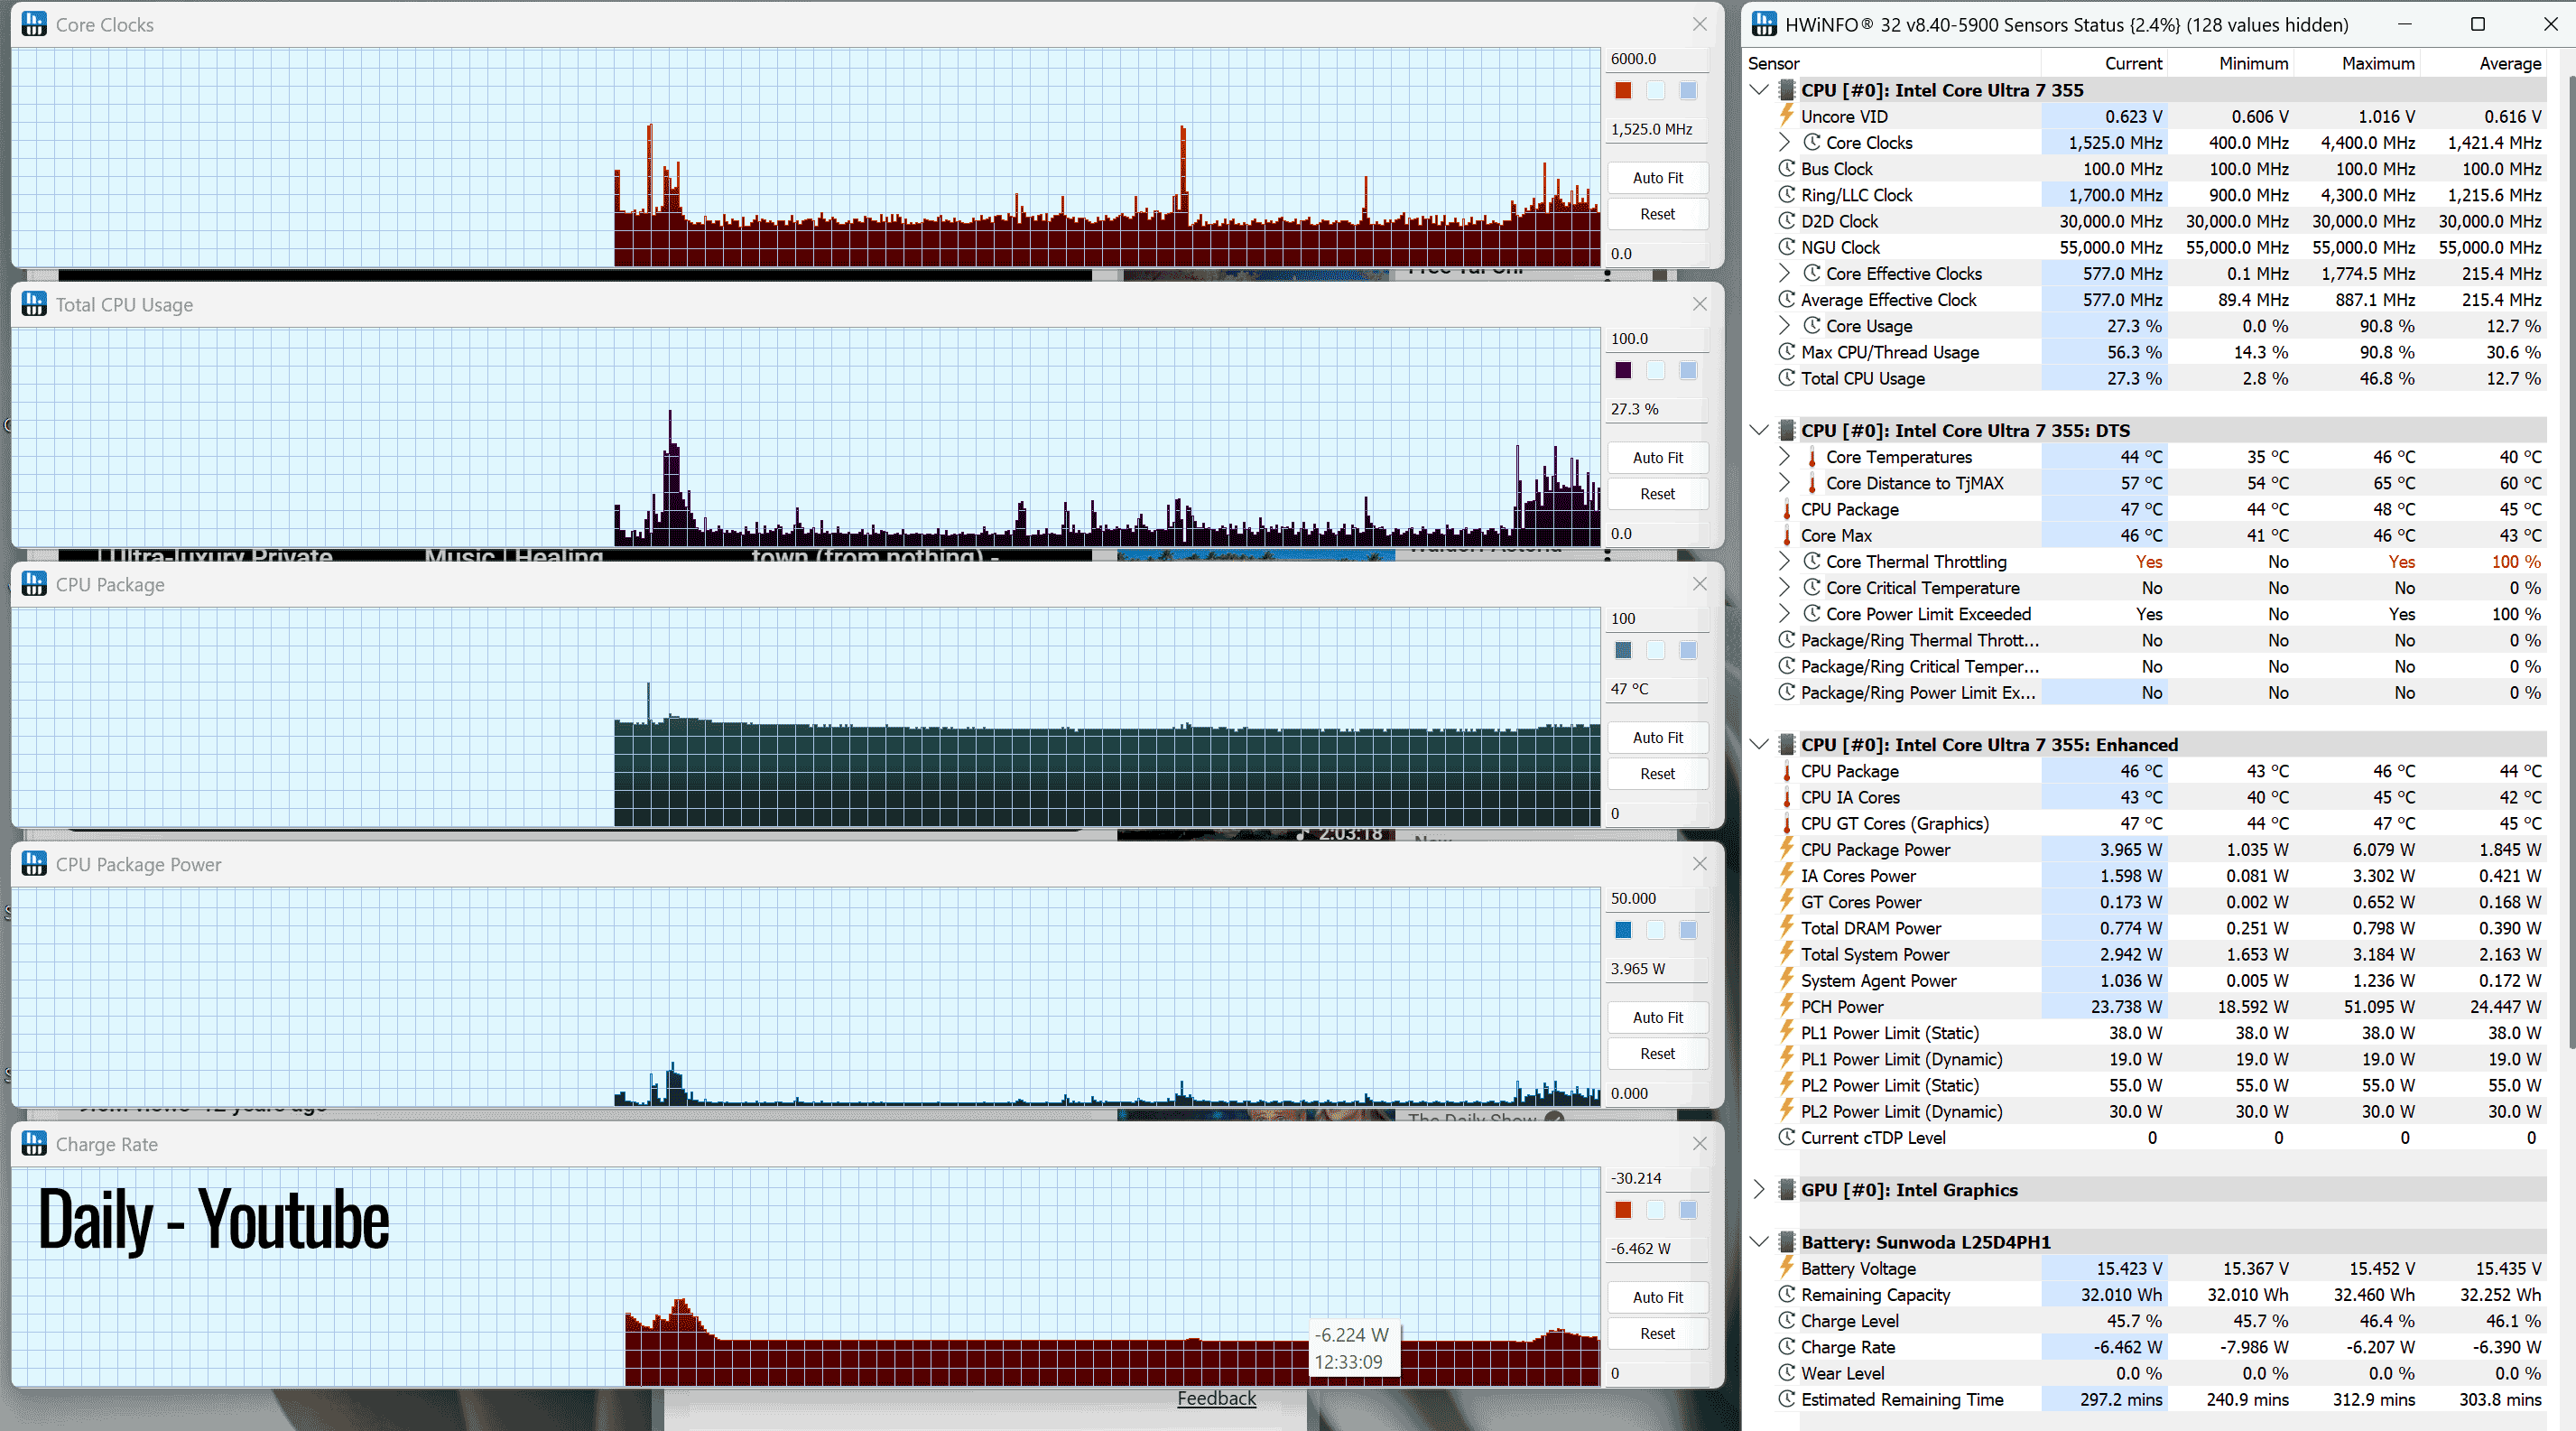Select the Charge Rate sensor row
2576x1431 pixels.
click(2160, 1347)
